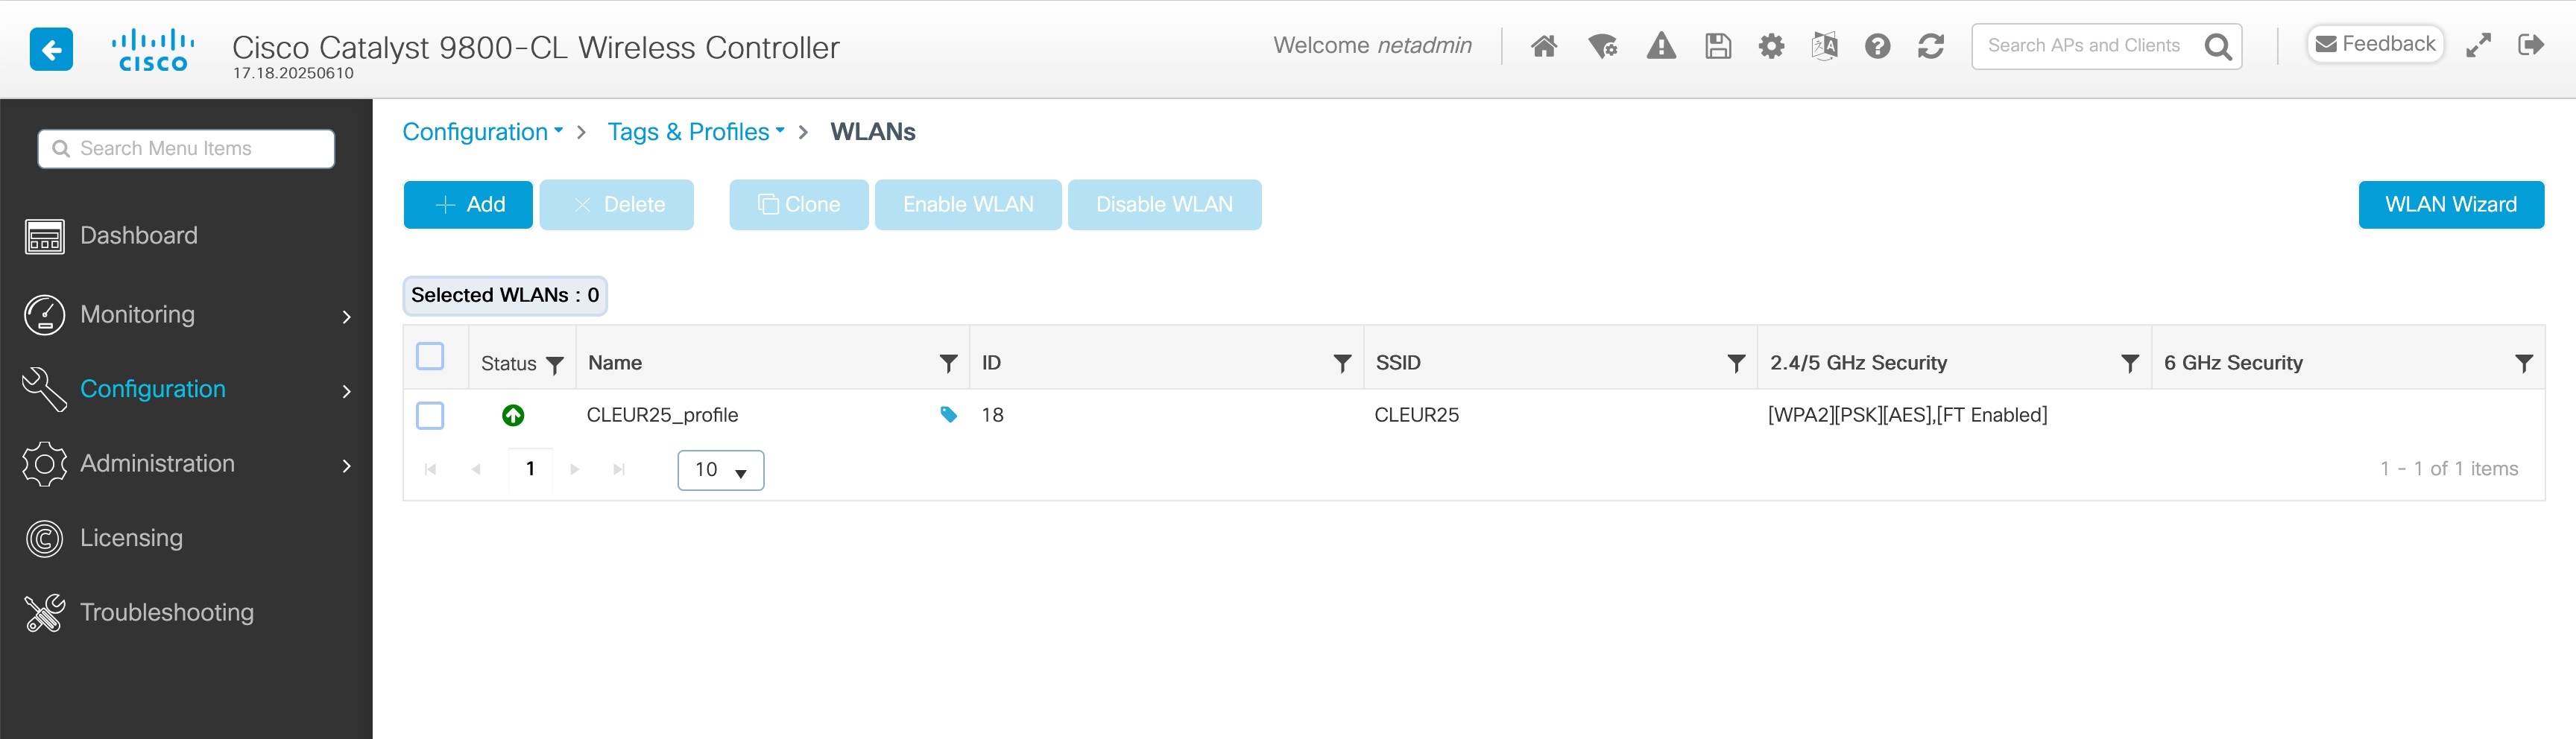
Task: Open the Feedback button
Action: pos(2375,44)
